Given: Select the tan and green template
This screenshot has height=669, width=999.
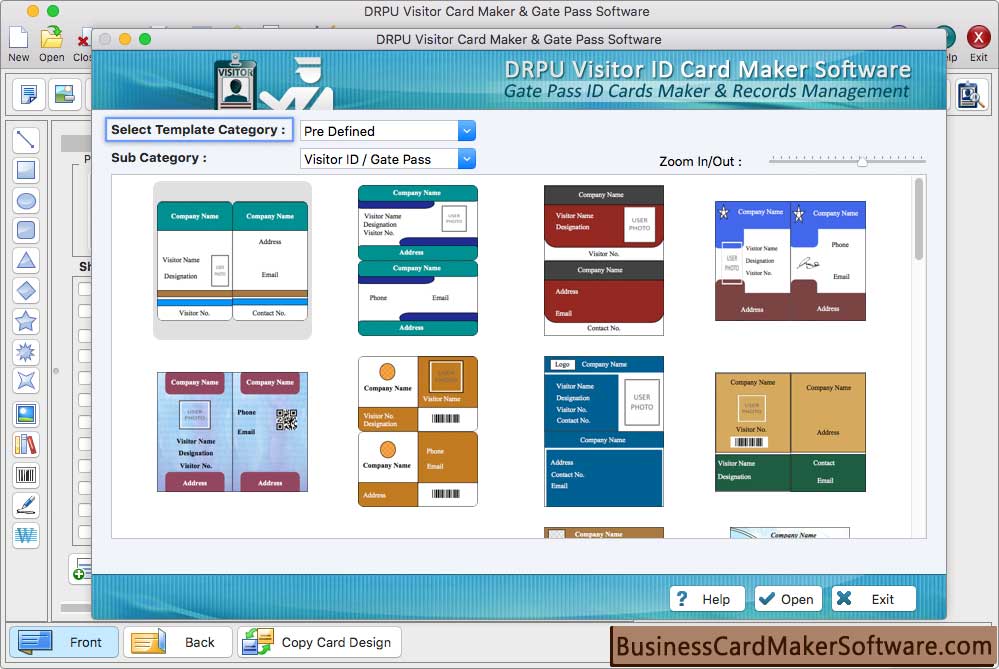Looking at the screenshot, I should [790, 431].
